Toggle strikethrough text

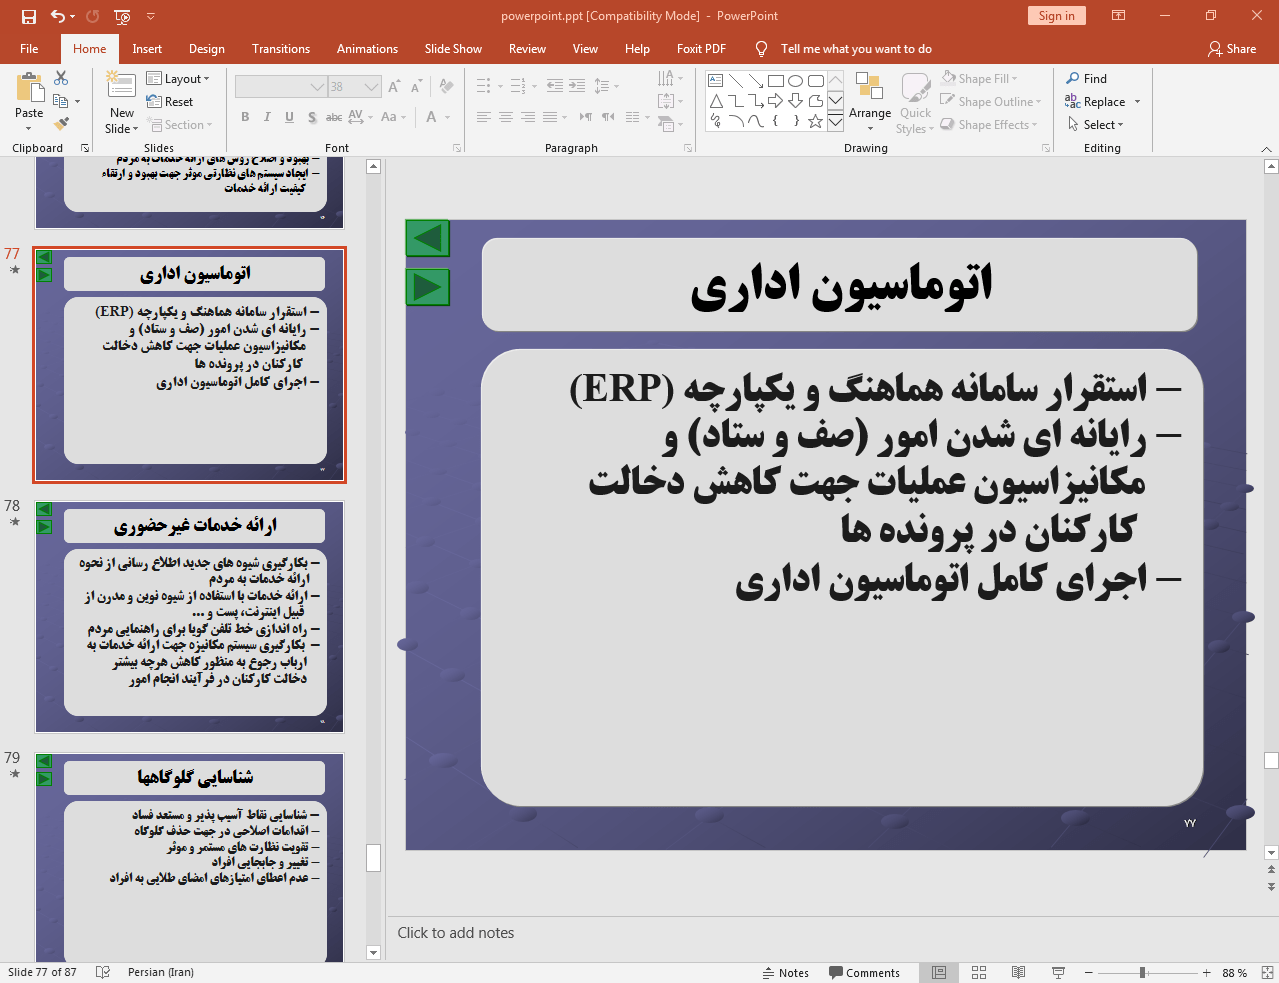click(x=334, y=117)
